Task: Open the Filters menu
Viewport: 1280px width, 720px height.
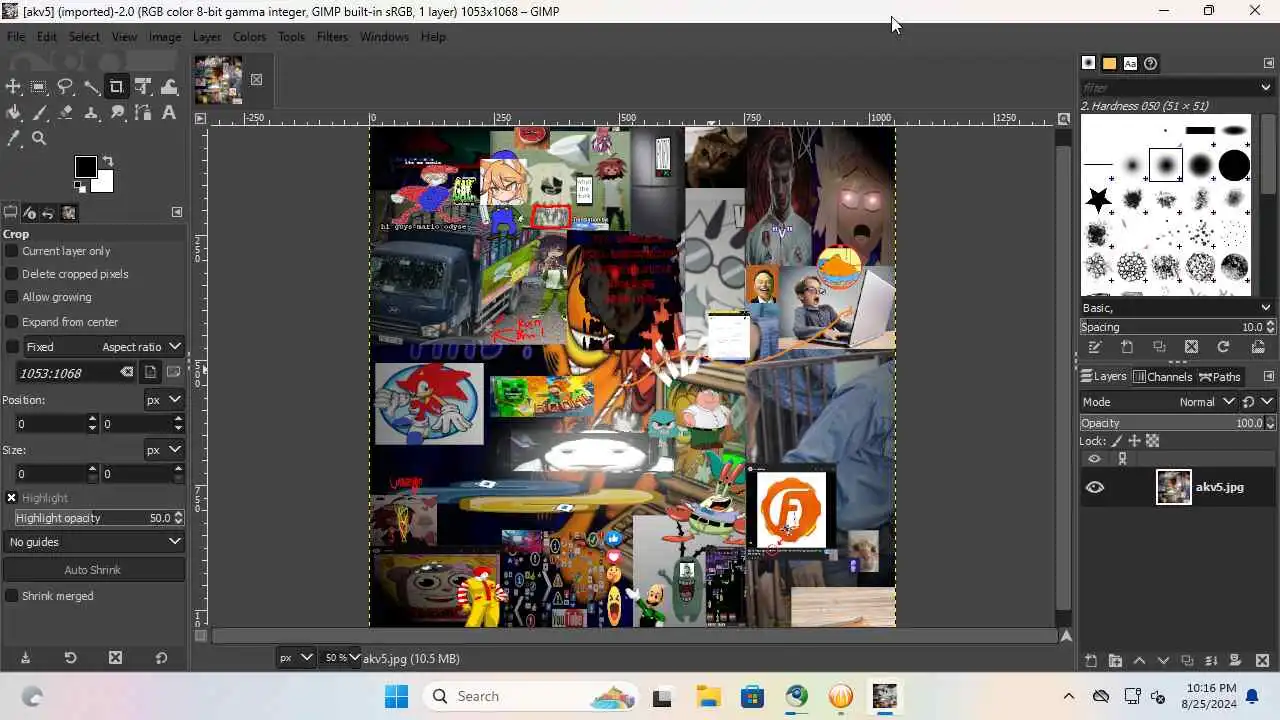Action: coord(332,37)
